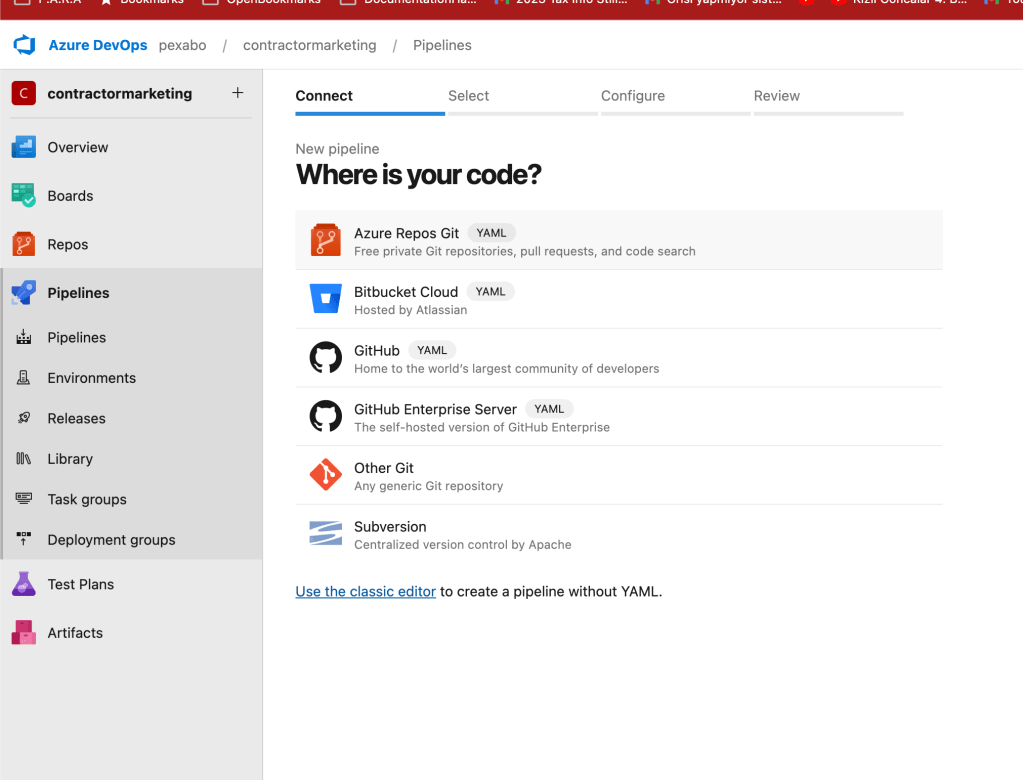Click the Environments icon
Viewport: 1023px width, 780px height.
tap(23, 378)
